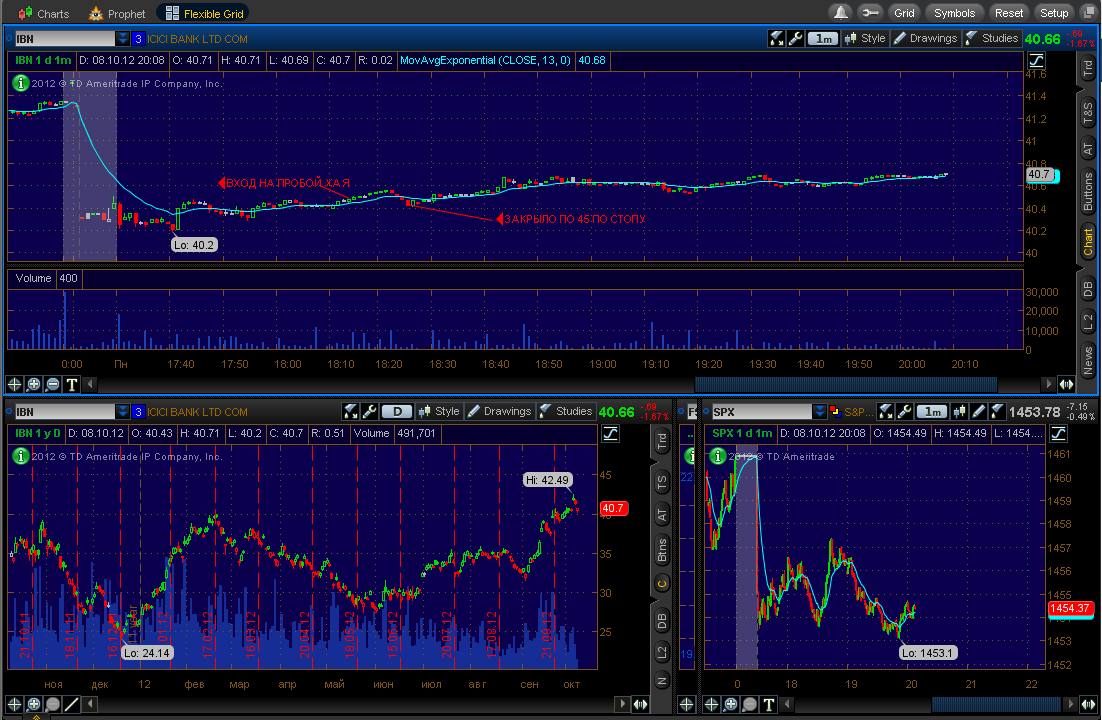Open the Setup menu

[x=1054, y=13]
